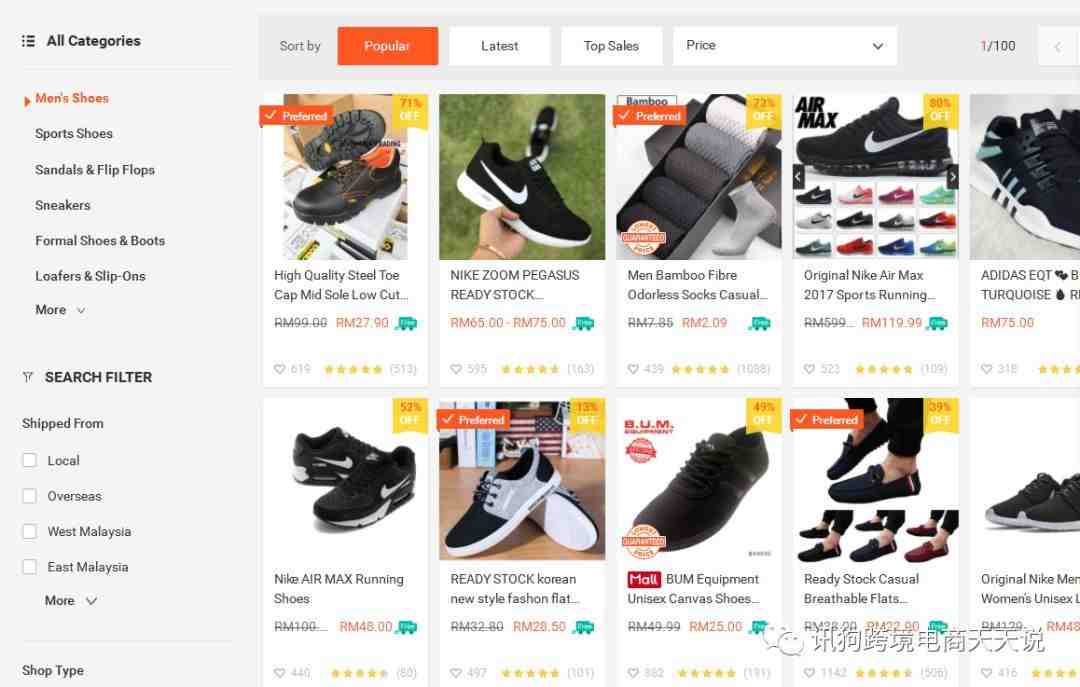Click the Search Filter funnel icon
Image resolution: width=1080 pixels, height=687 pixels.
[28, 378]
